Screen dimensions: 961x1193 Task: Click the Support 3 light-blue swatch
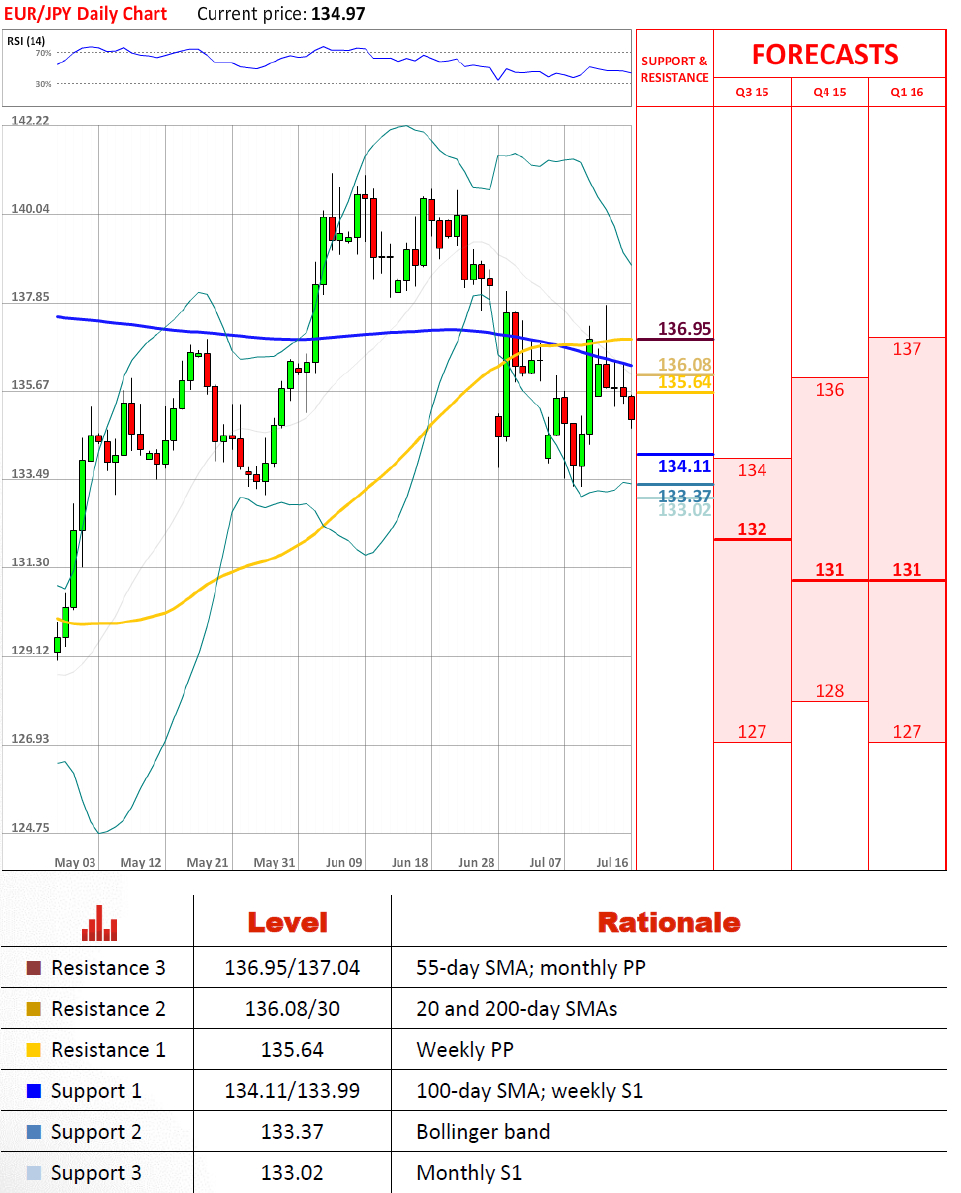coord(33,1173)
